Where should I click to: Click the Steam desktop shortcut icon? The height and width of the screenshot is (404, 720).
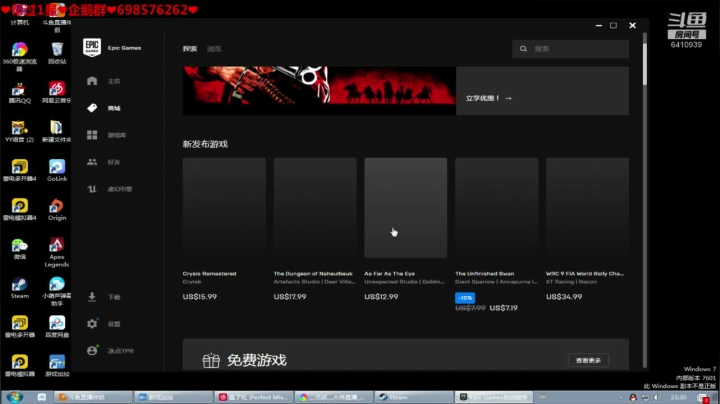[19, 284]
